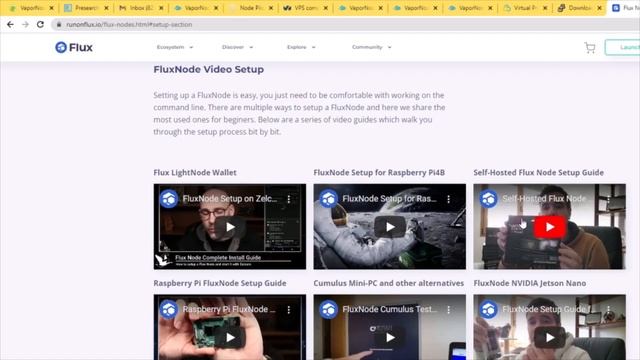This screenshot has width=640, height=360.
Task: Switch to the Inbox Gmail tab
Action: point(140,8)
